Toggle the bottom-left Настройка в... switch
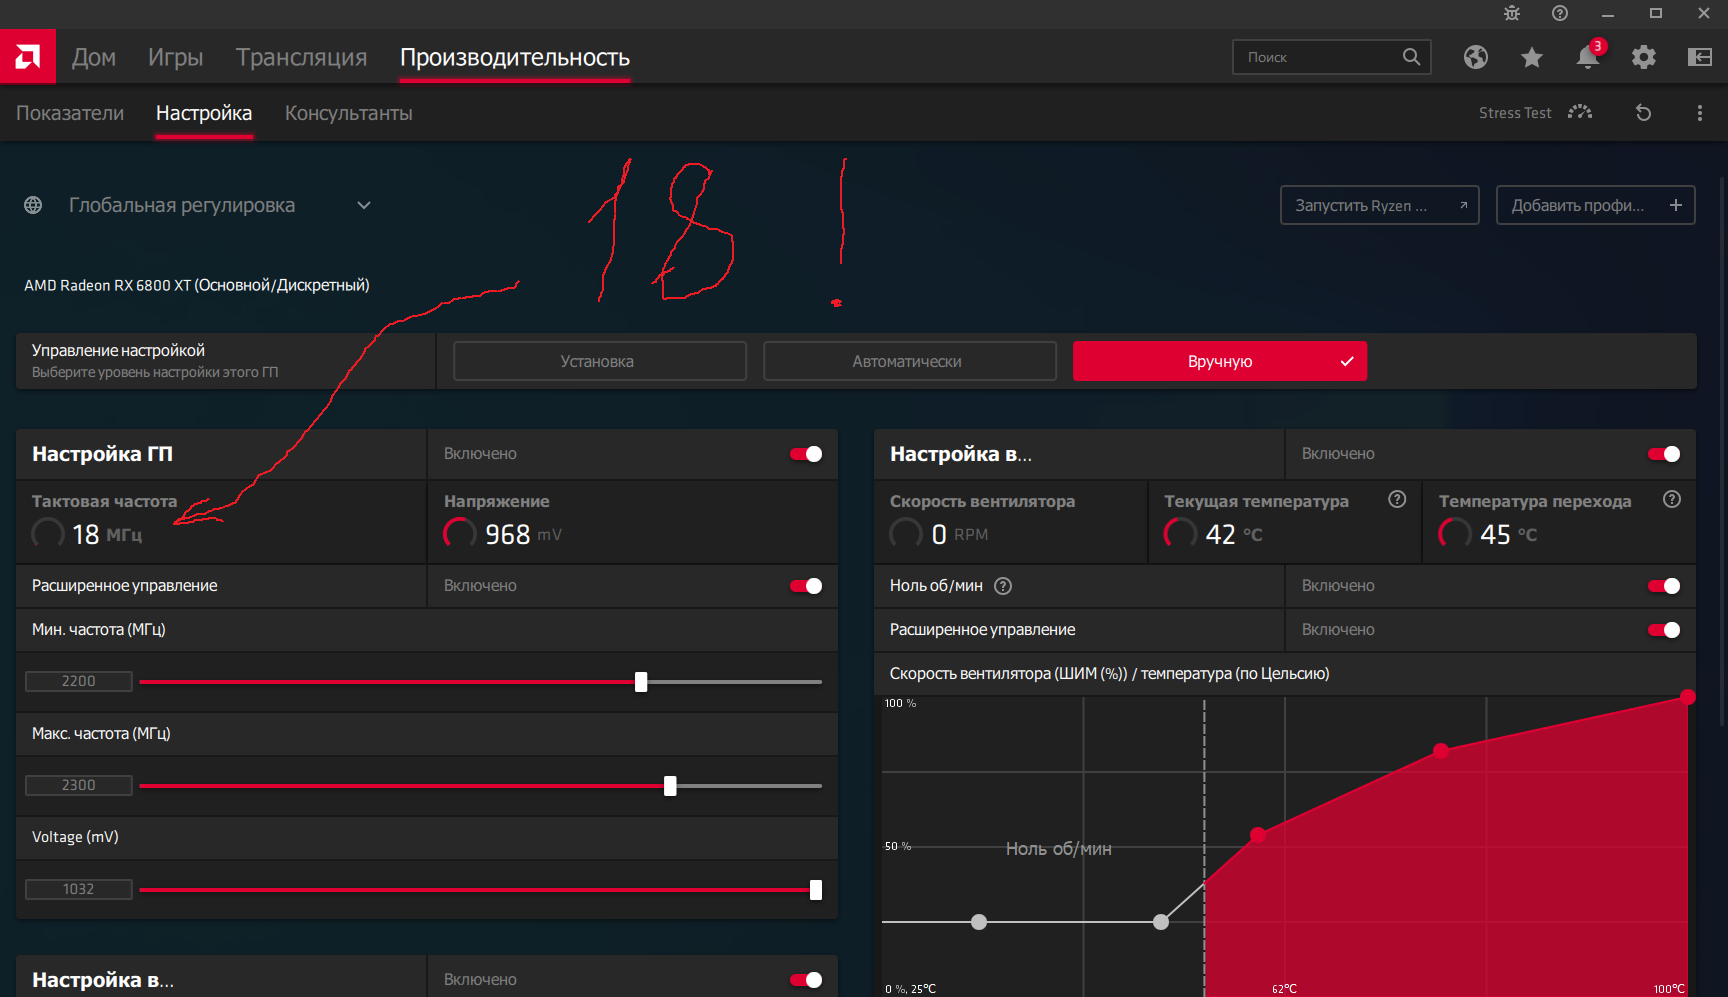Image resolution: width=1728 pixels, height=997 pixels. pos(806,980)
